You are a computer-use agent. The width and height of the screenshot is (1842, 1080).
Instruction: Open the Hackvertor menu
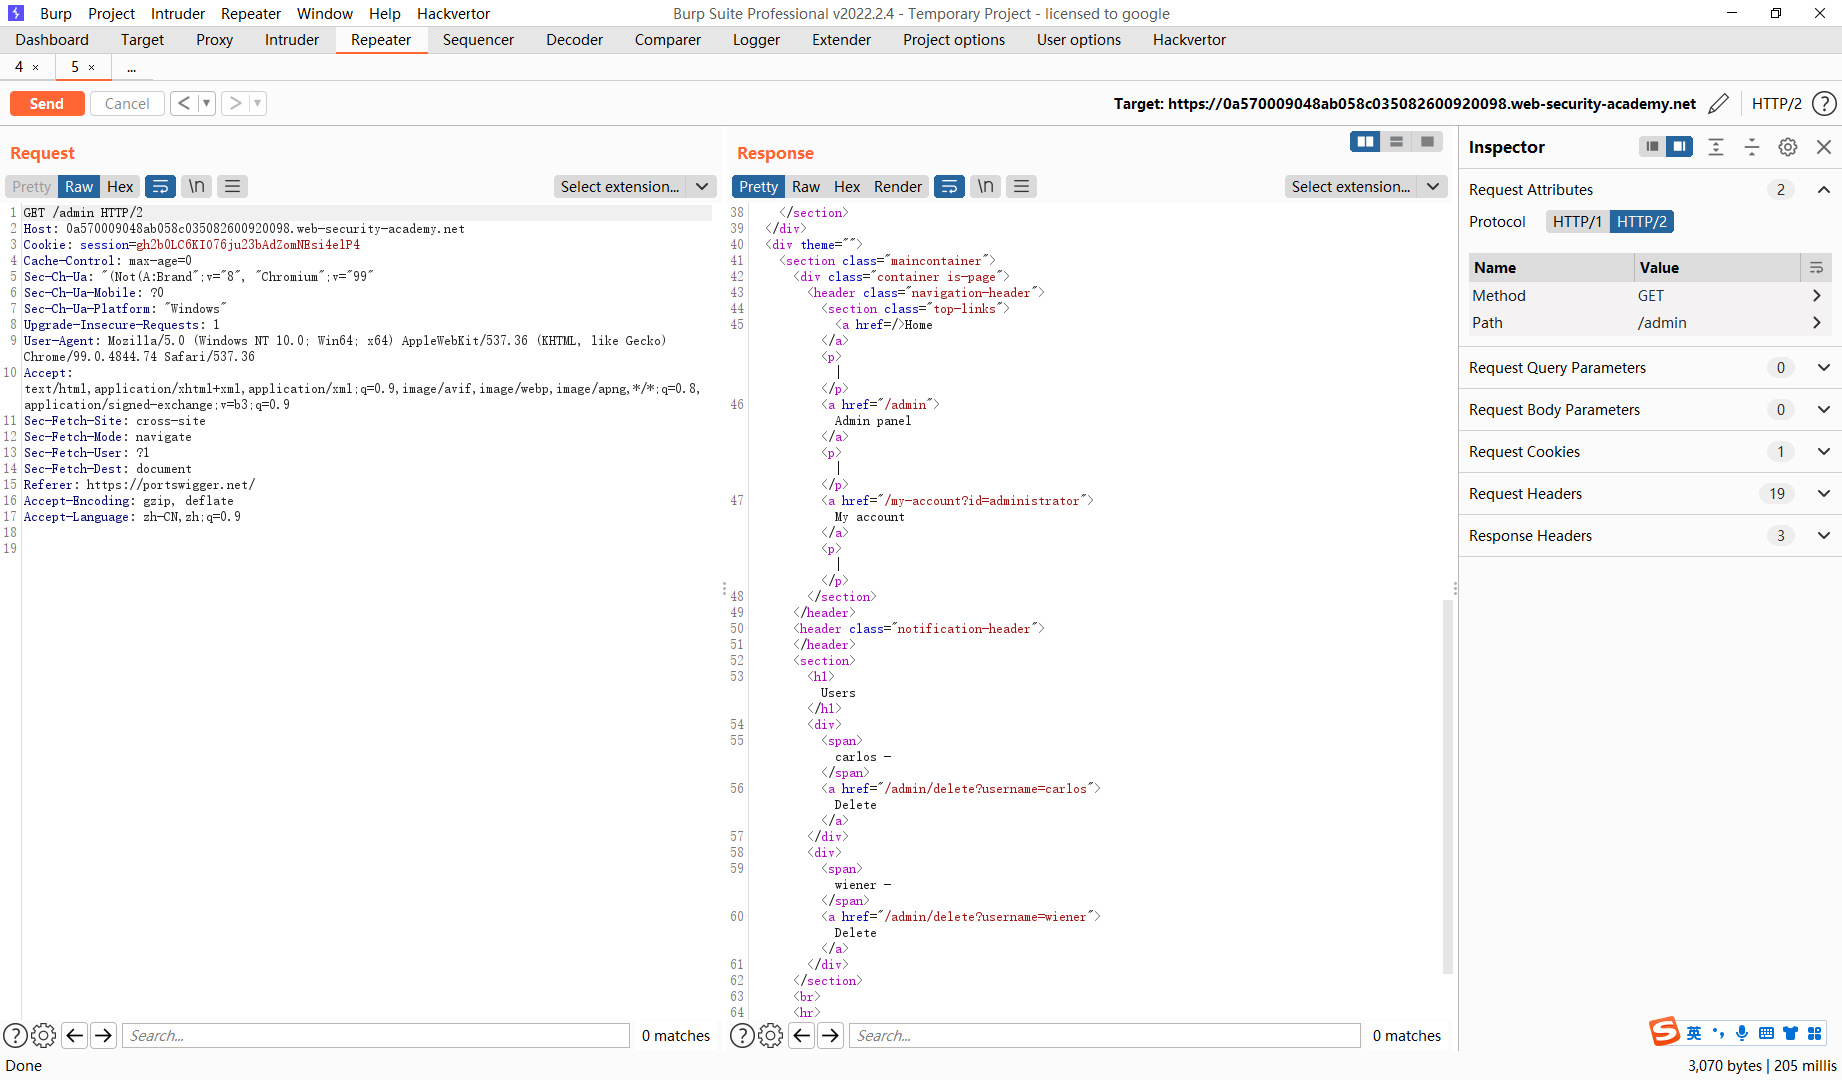[x=453, y=14]
